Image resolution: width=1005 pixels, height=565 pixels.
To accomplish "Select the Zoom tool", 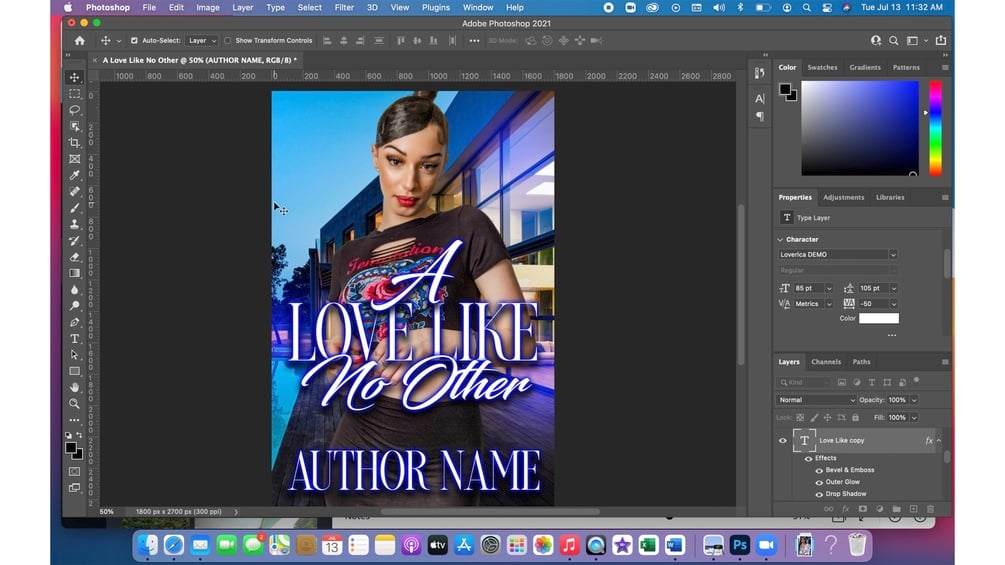I will pos(75,403).
